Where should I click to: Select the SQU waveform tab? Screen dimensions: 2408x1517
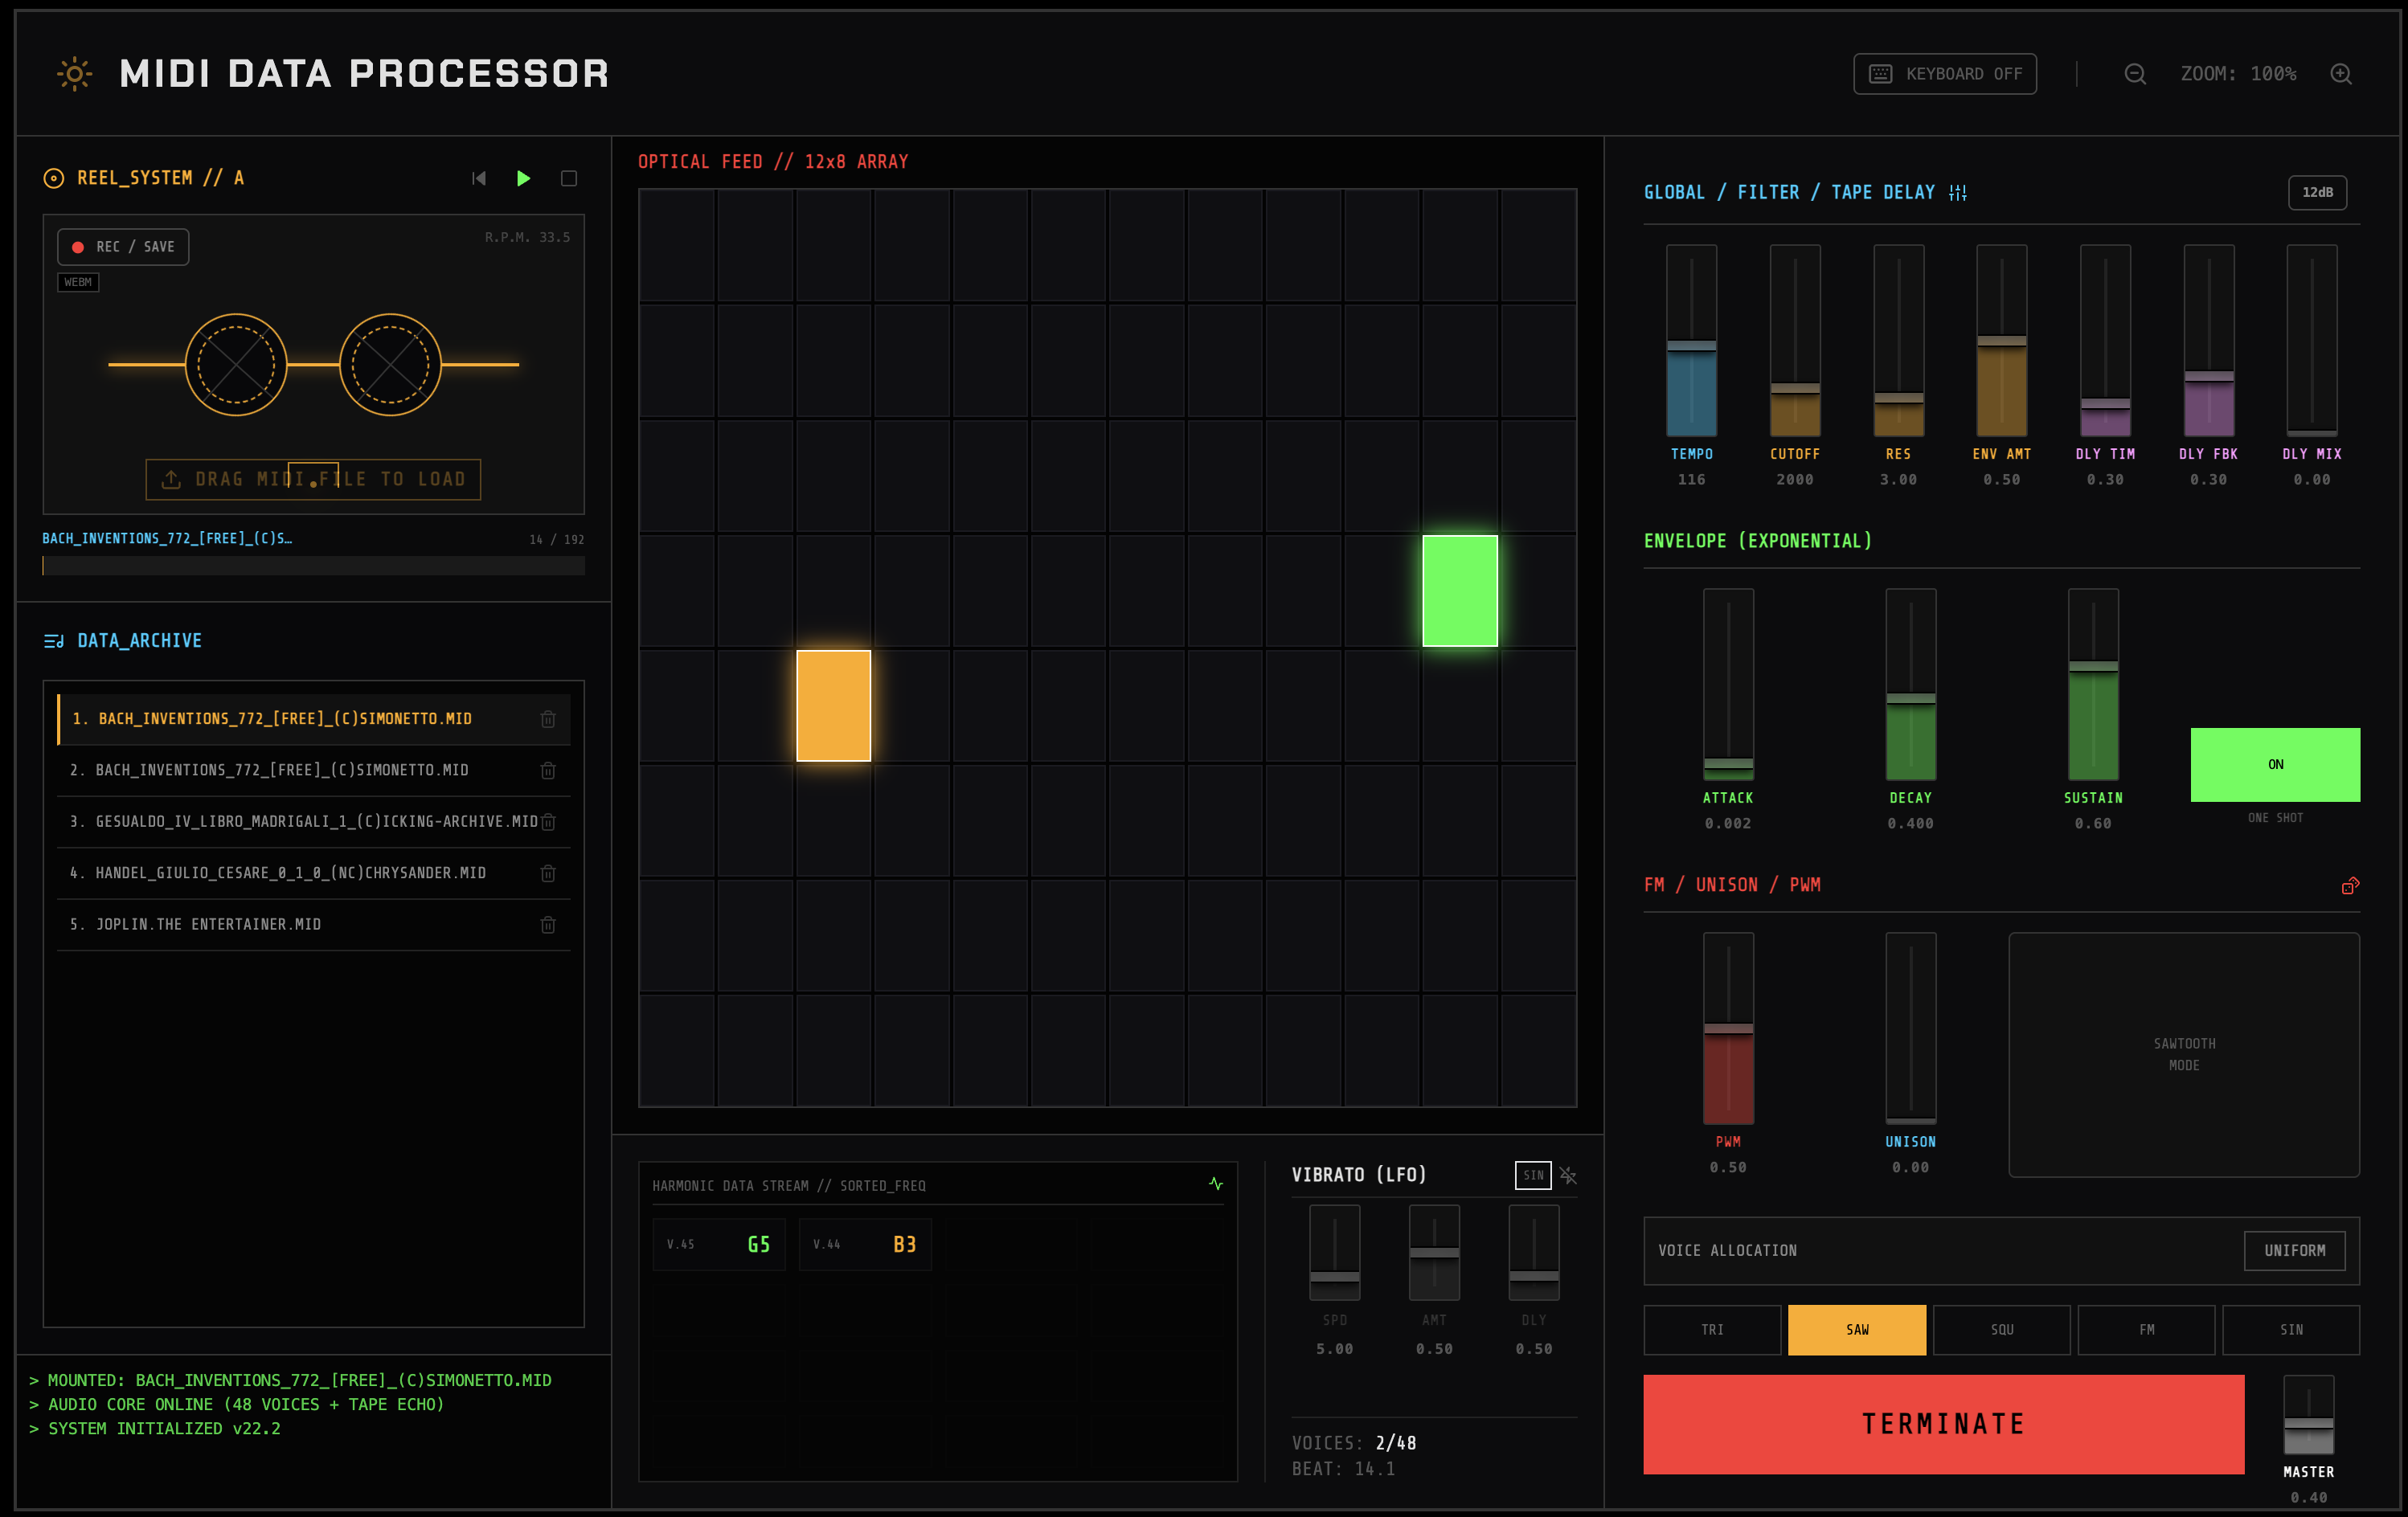coord(2002,1330)
